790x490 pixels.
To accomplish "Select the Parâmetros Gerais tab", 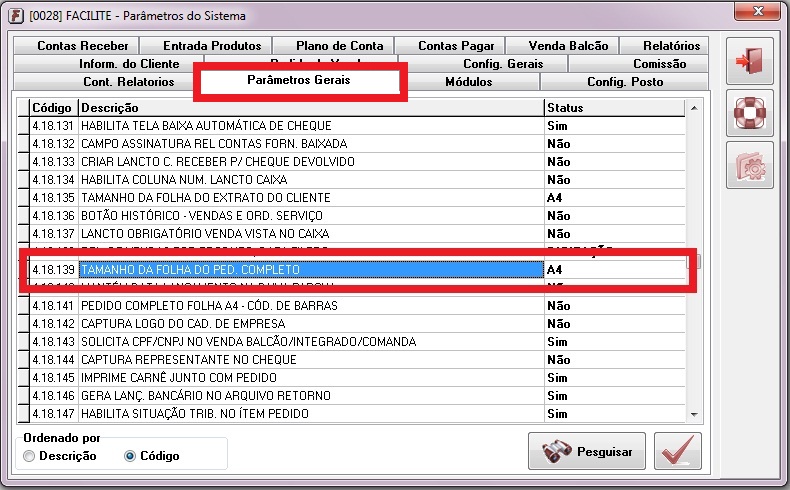I will (299, 81).
